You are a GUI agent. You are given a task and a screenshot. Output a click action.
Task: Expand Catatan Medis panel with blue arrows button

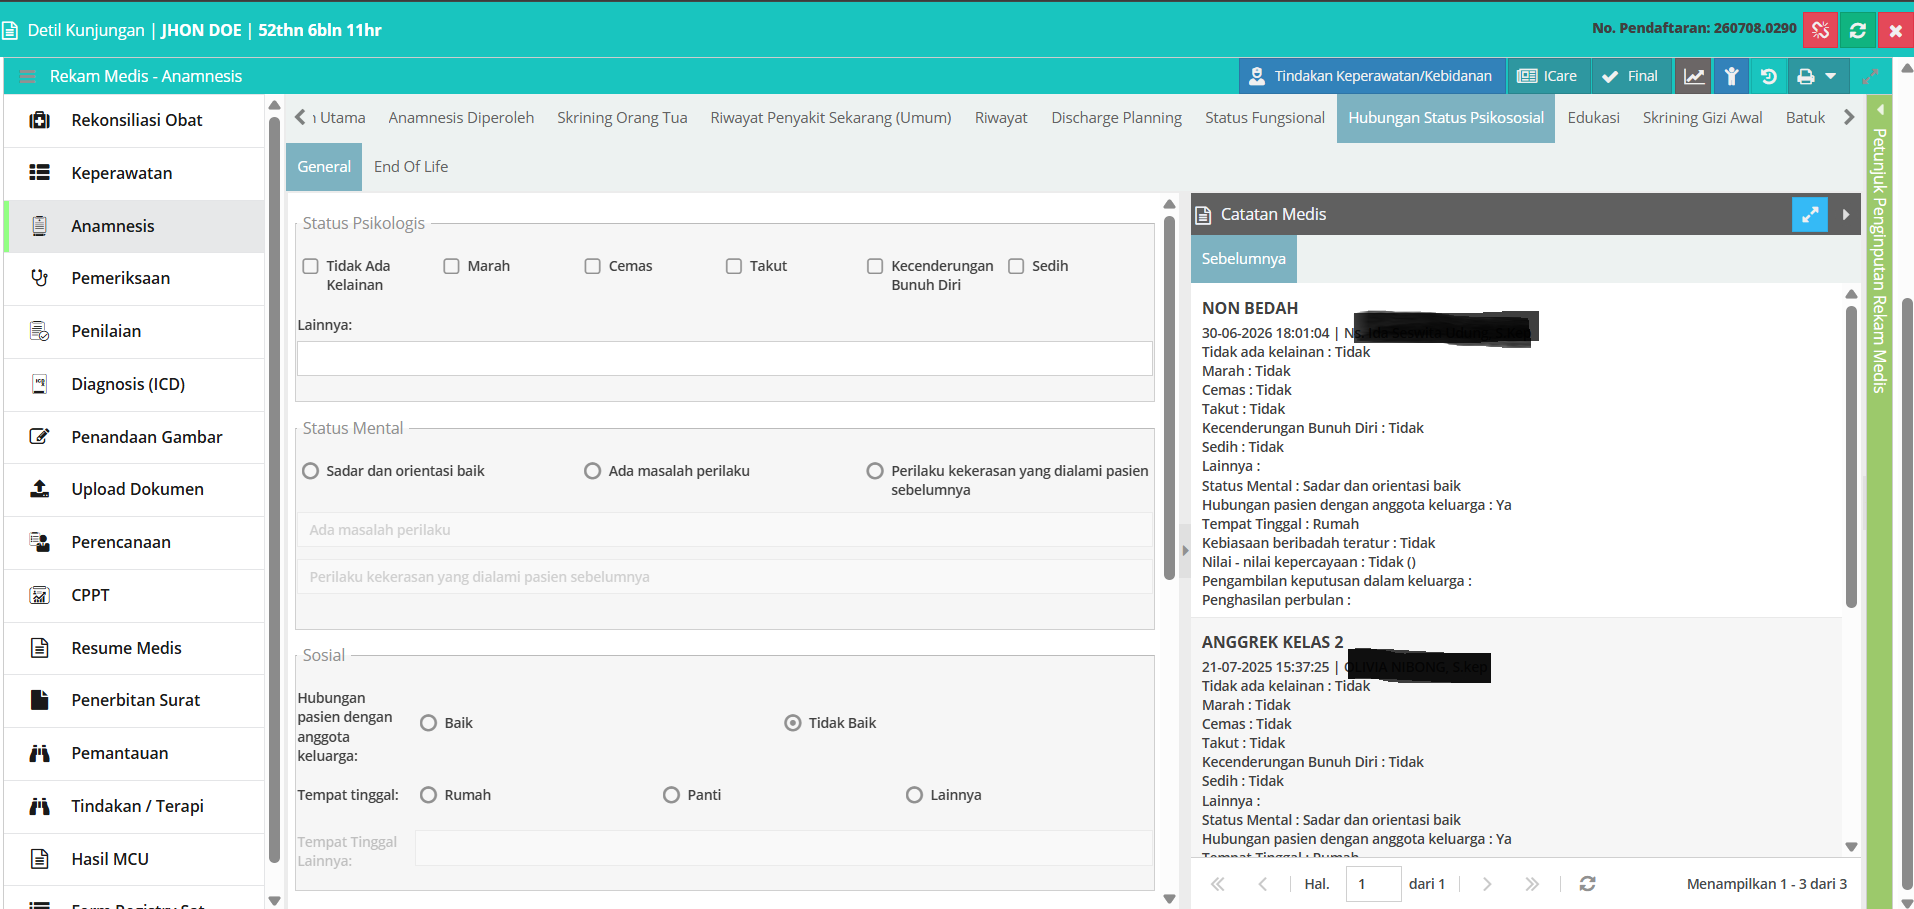(1809, 214)
